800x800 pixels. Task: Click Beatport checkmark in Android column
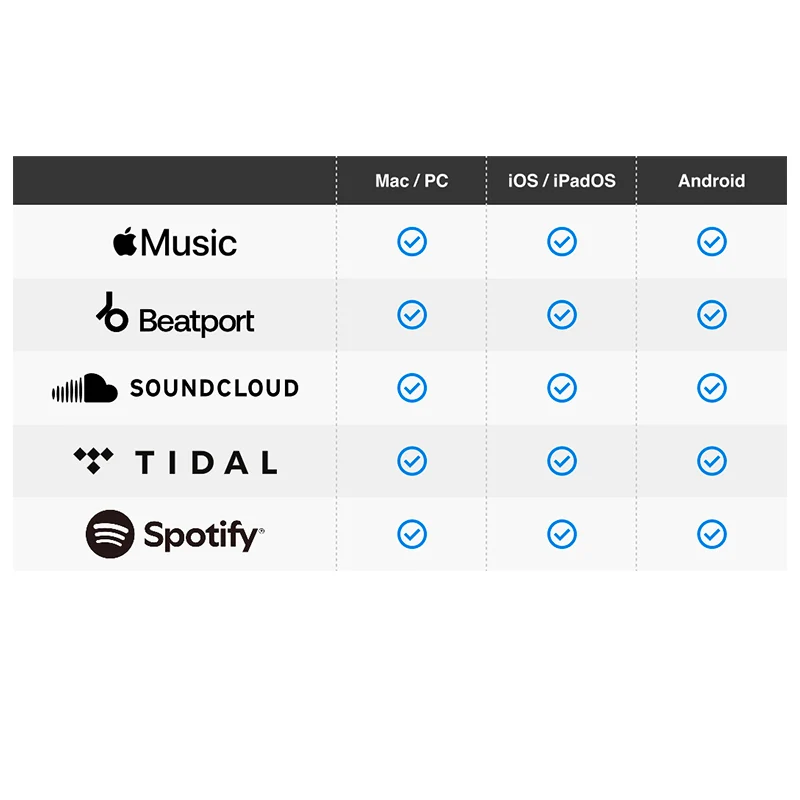point(712,314)
